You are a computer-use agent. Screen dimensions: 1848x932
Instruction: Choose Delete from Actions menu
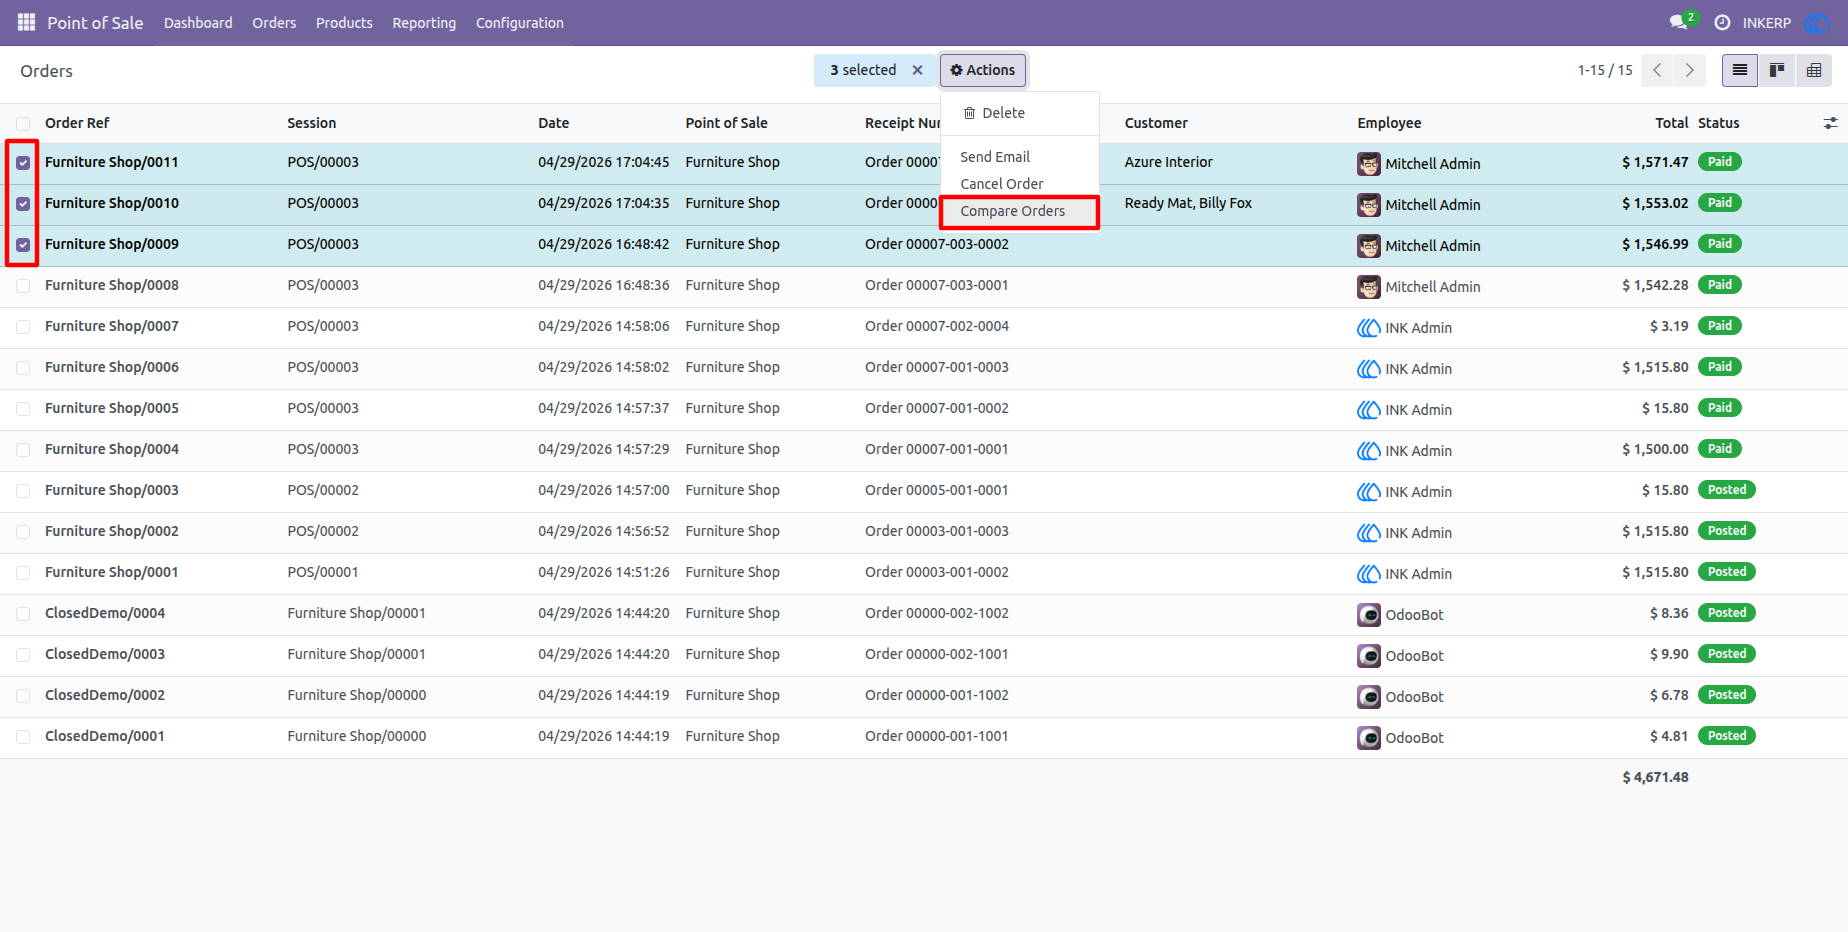(x=1020, y=113)
